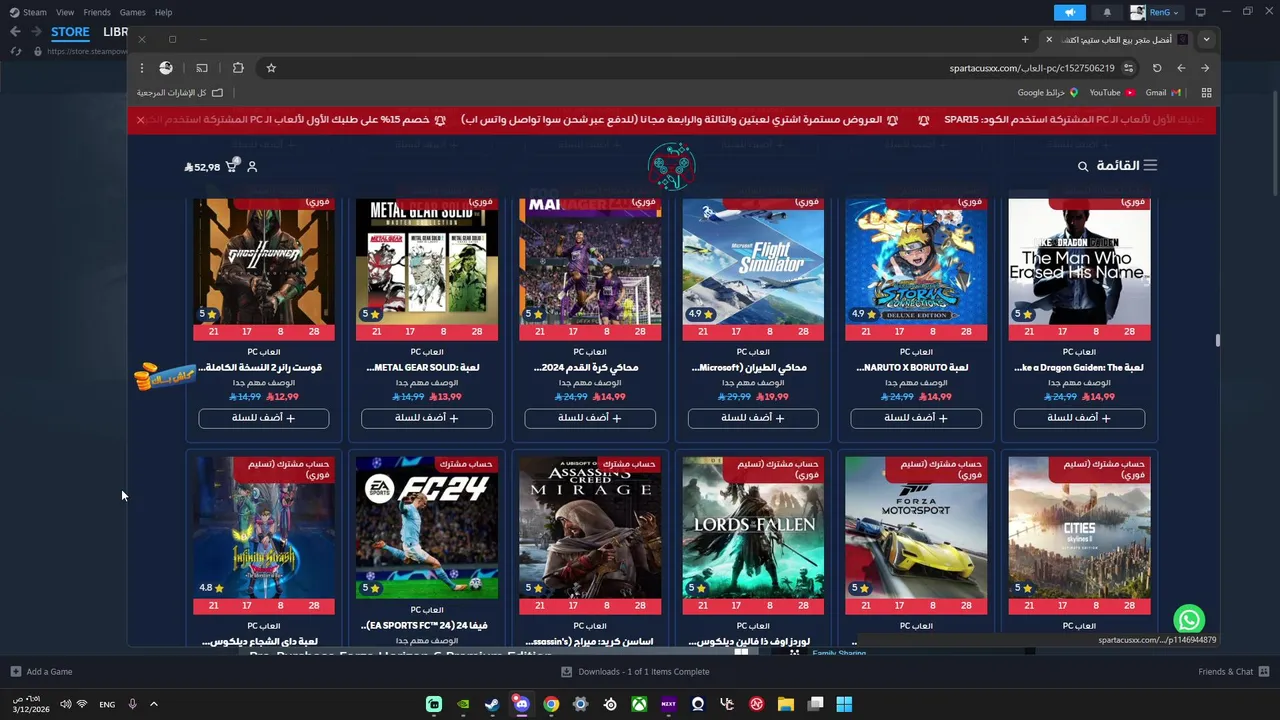Expand the Chrome tab search chevron

point(1206,39)
